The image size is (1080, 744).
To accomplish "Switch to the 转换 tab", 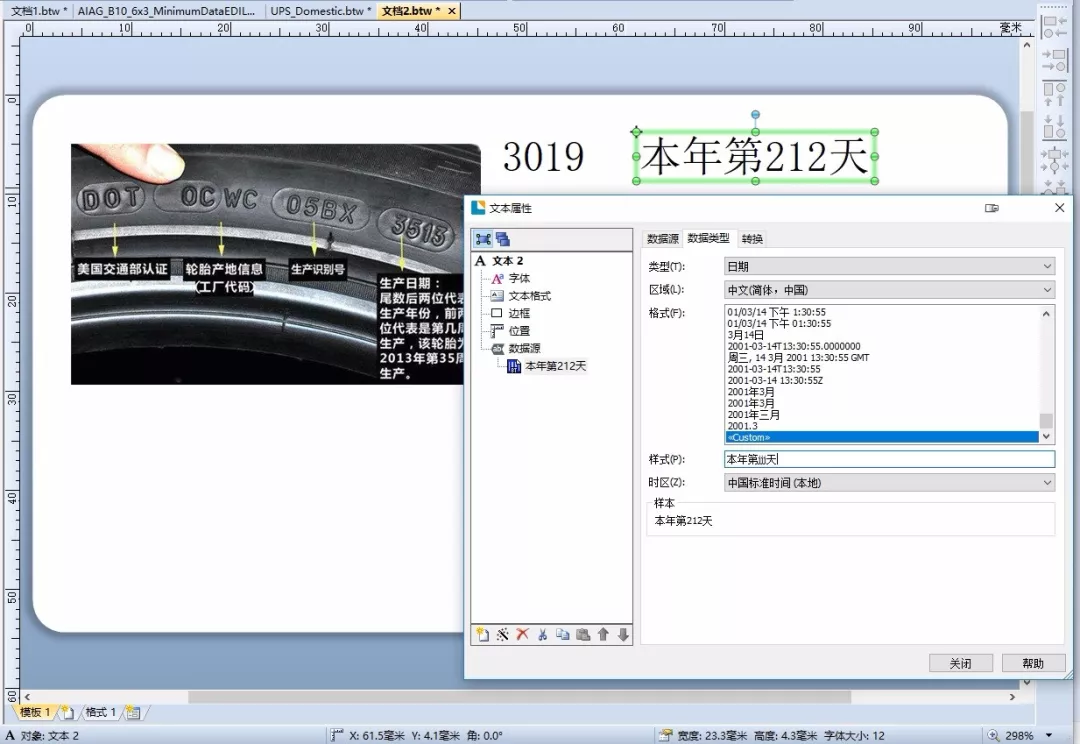I will (x=752, y=239).
